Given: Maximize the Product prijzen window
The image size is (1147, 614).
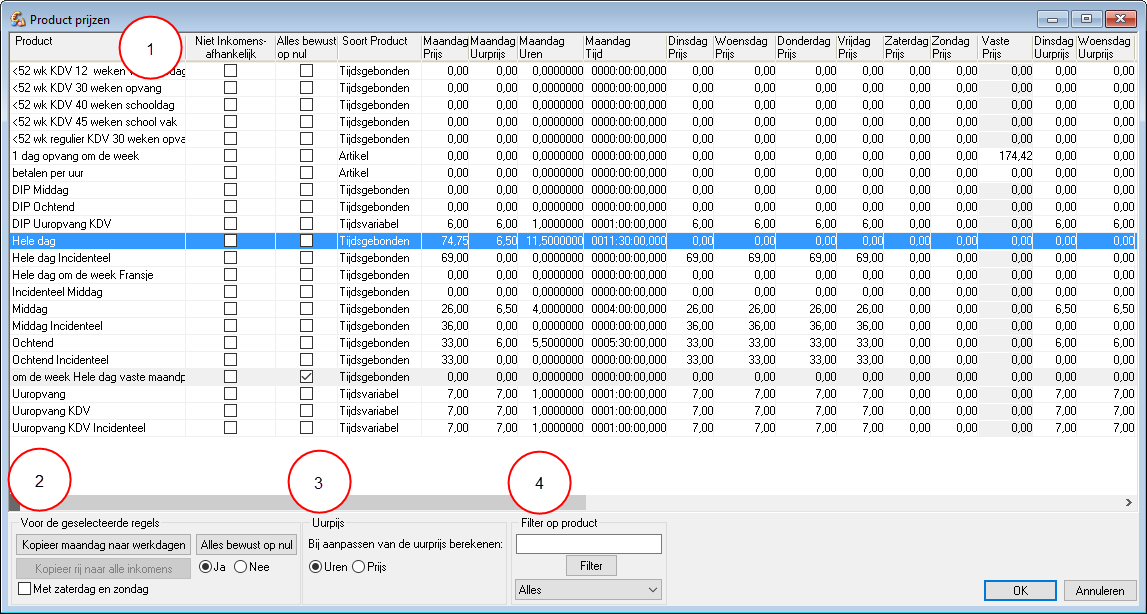Looking at the screenshot, I should coord(1086,18).
